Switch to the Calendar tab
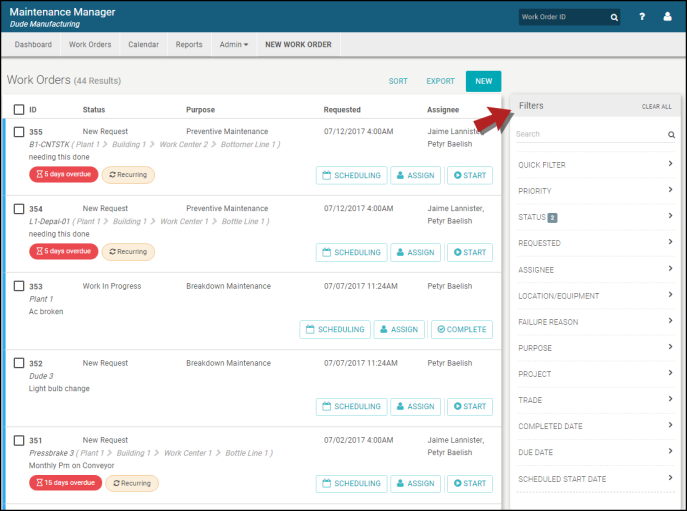 click(x=143, y=45)
